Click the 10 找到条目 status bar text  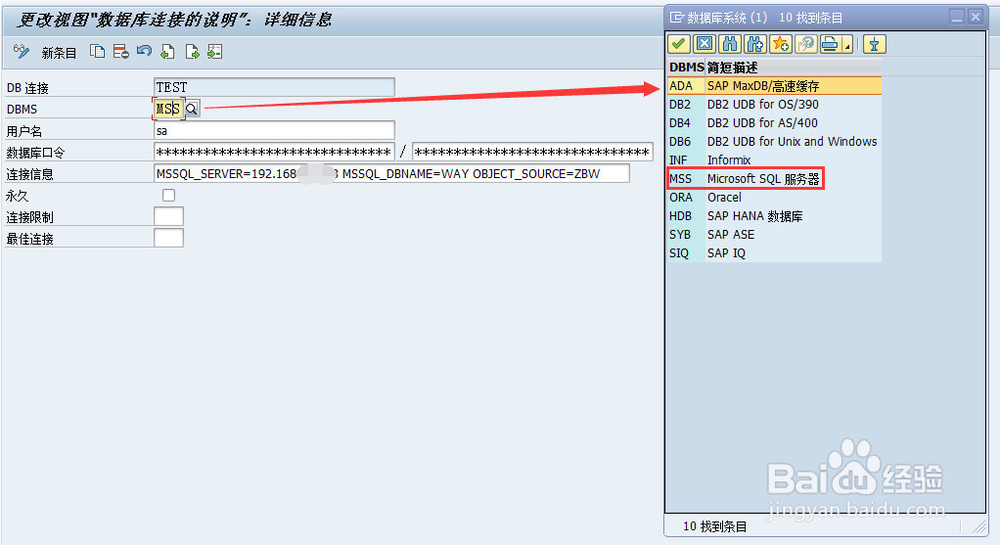coord(715,527)
